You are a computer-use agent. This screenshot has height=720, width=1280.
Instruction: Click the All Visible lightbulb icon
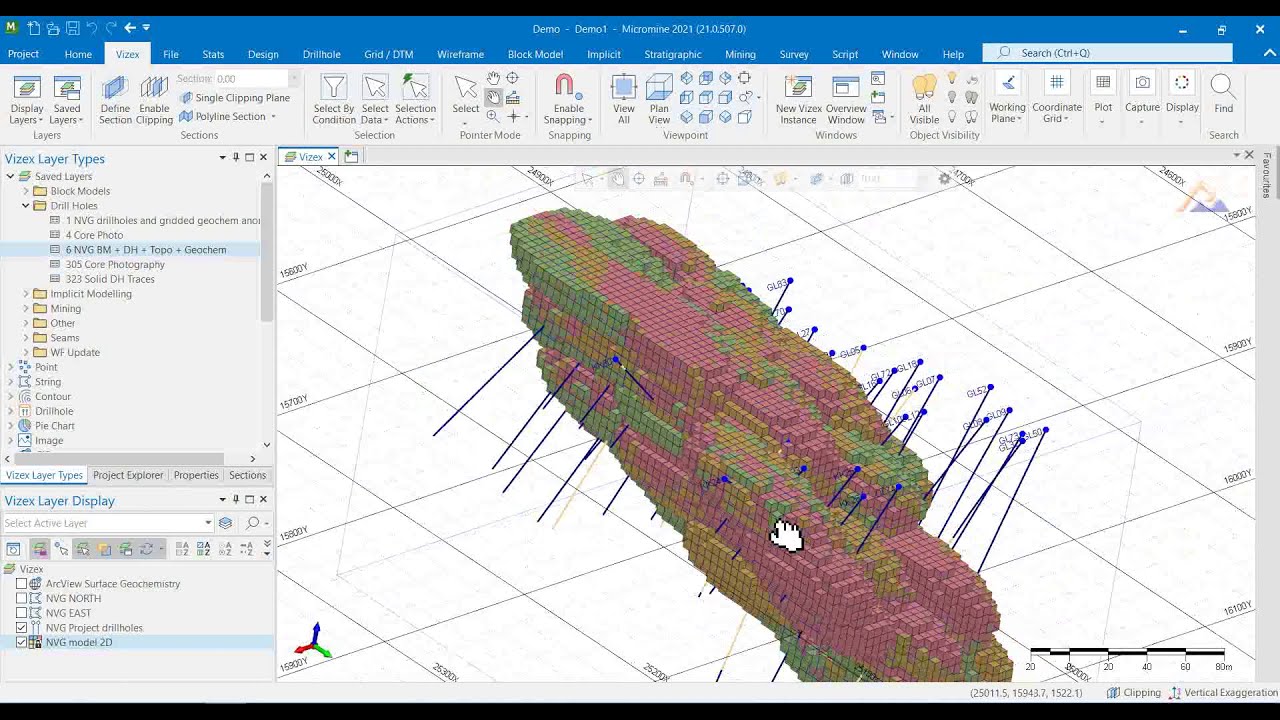[924, 99]
